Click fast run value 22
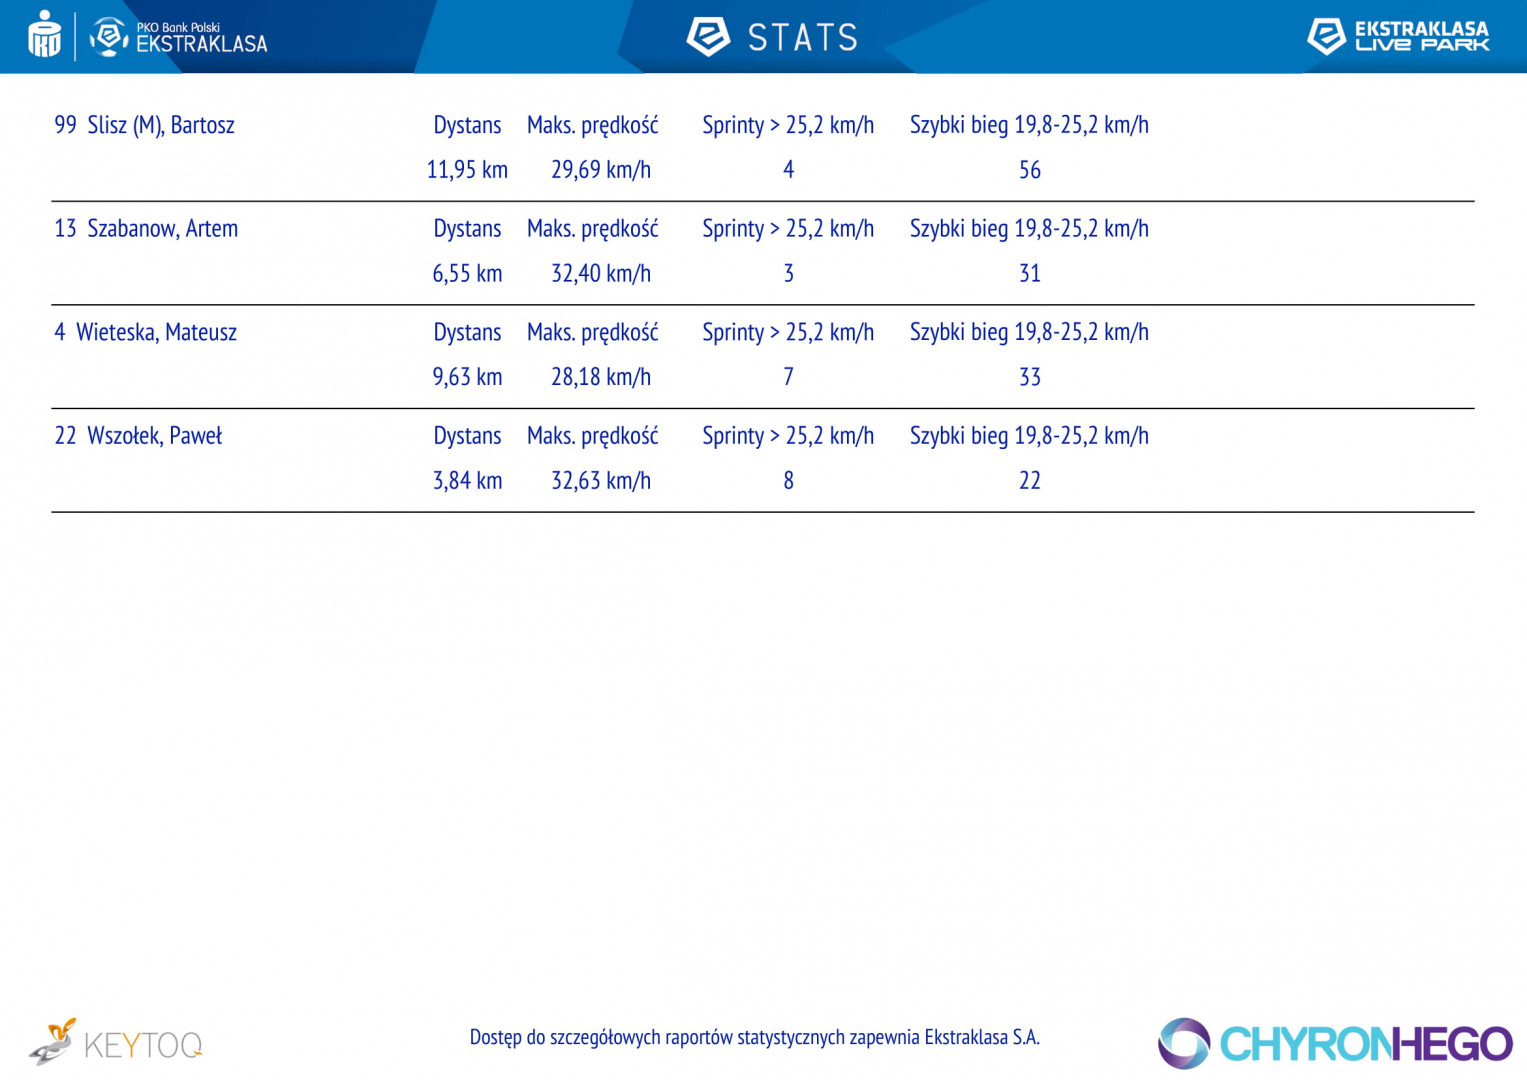This screenshot has width=1527, height=1080. 1030,481
